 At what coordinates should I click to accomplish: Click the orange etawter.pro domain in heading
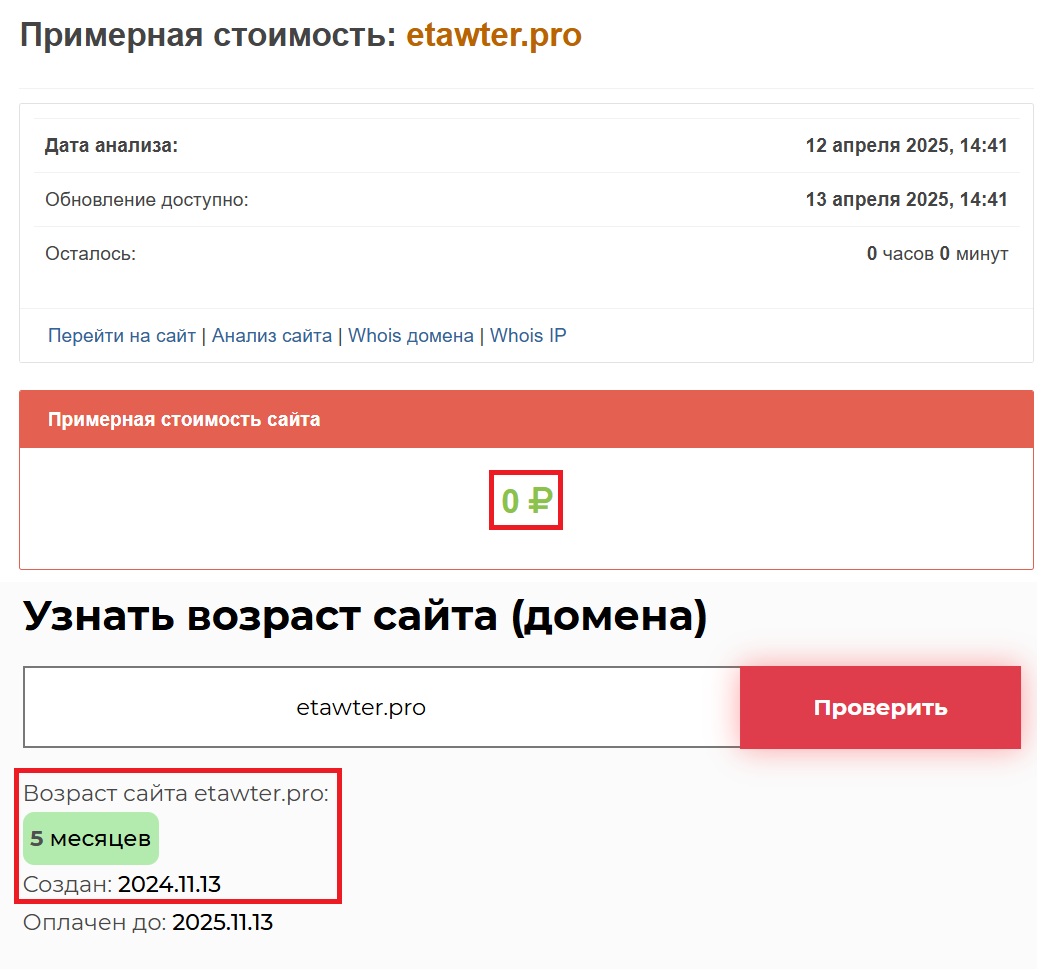click(493, 36)
